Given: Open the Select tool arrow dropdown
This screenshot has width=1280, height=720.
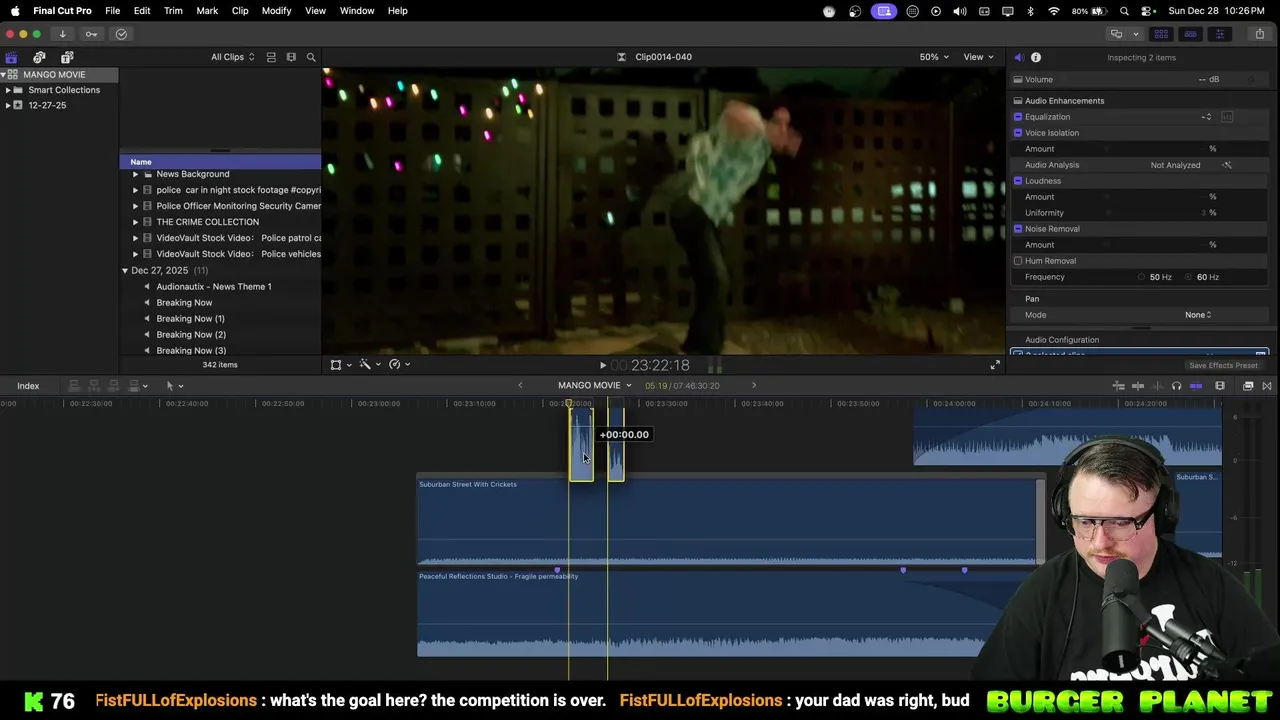Looking at the screenshot, I should pyautogui.click(x=174, y=386).
